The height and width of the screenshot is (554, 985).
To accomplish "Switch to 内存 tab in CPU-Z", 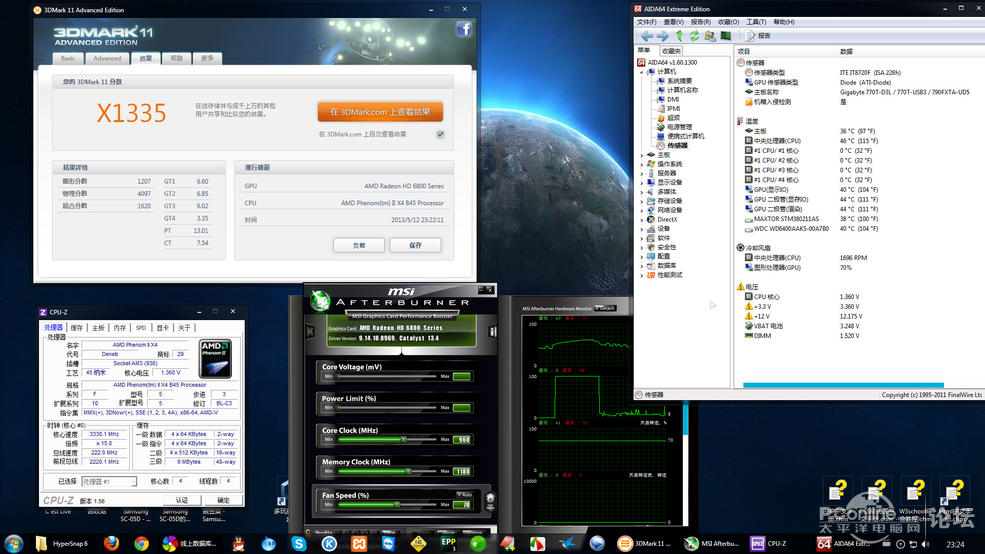I will (120, 328).
